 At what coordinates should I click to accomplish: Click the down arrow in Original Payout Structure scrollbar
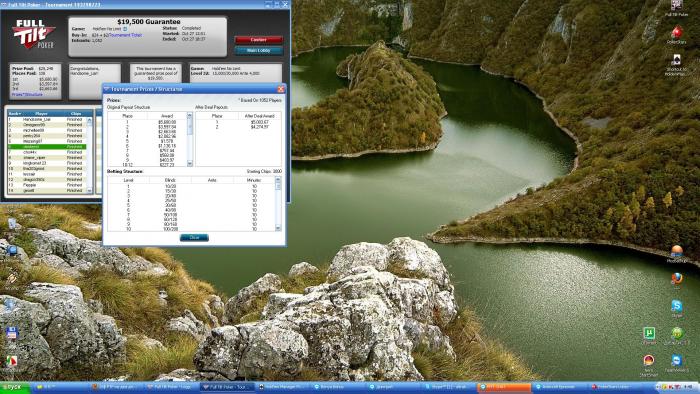(189, 164)
